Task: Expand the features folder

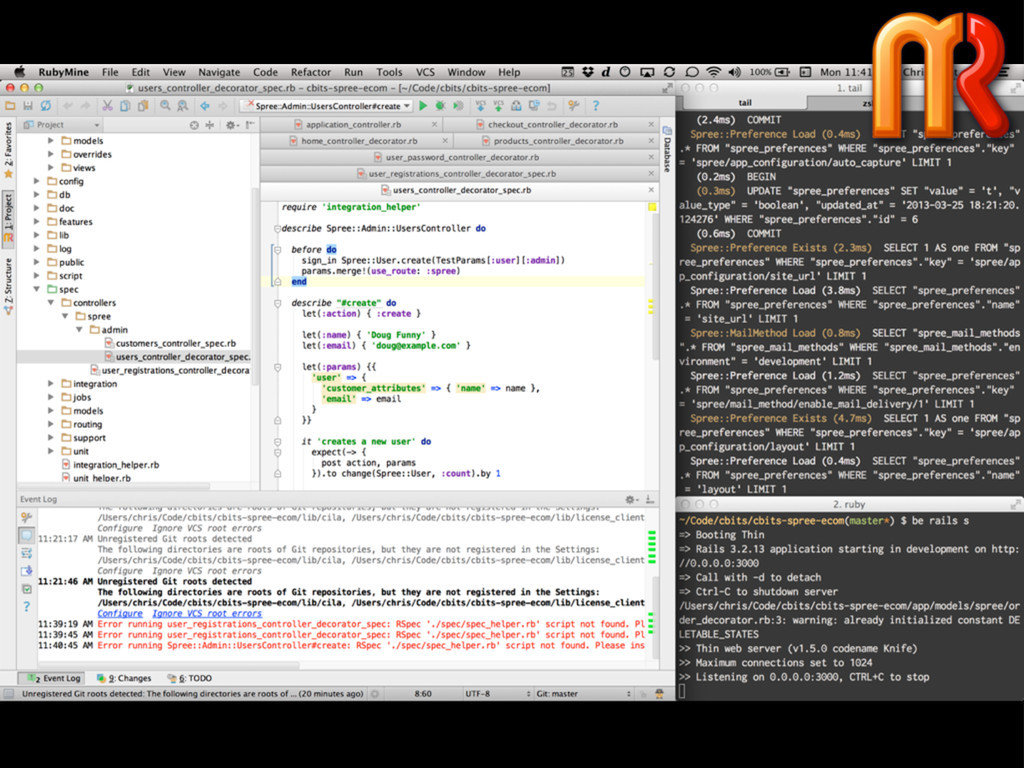Action: (37, 222)
